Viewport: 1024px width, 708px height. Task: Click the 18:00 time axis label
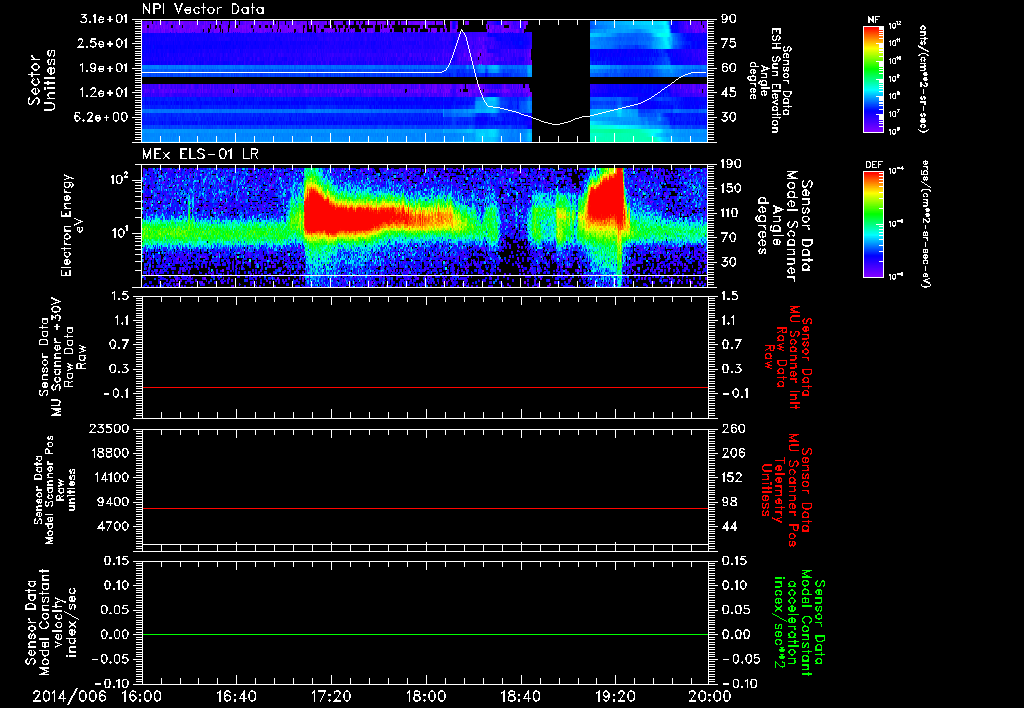coord(426,696)
